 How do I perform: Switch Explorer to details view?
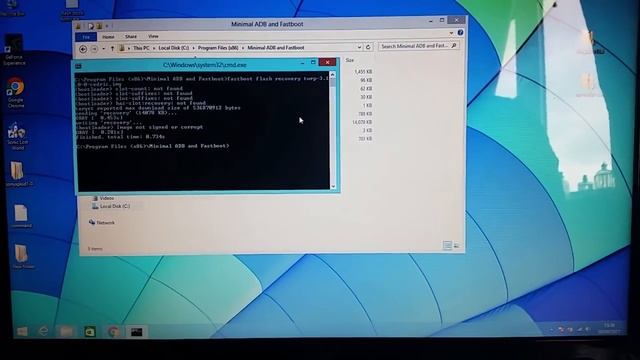(x=447, y=245)
